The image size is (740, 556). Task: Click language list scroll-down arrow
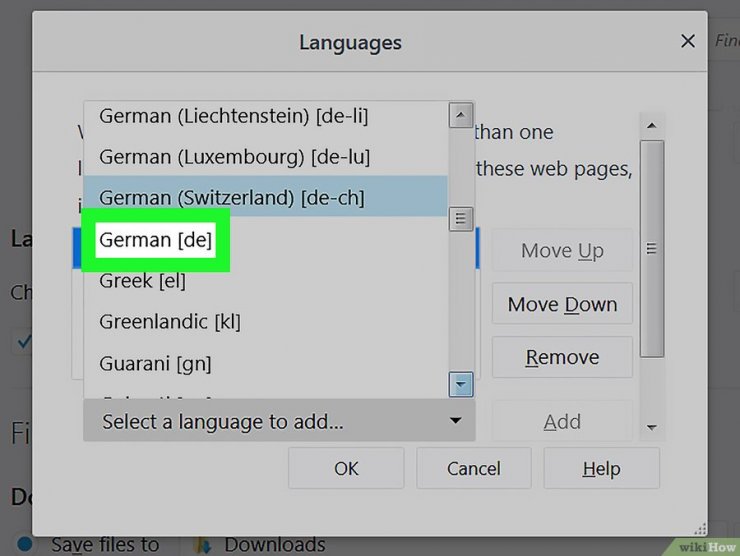[x=460, y=384]
